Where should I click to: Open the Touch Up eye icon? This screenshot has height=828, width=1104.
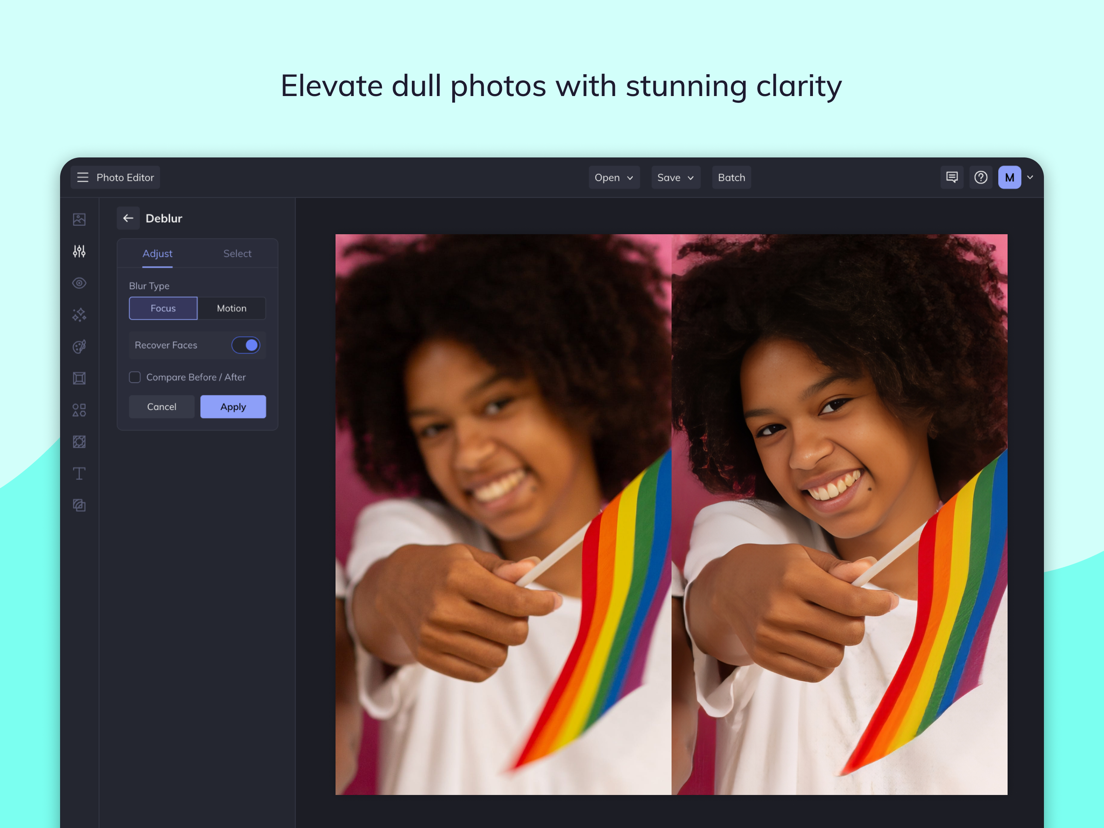[80, 283]
